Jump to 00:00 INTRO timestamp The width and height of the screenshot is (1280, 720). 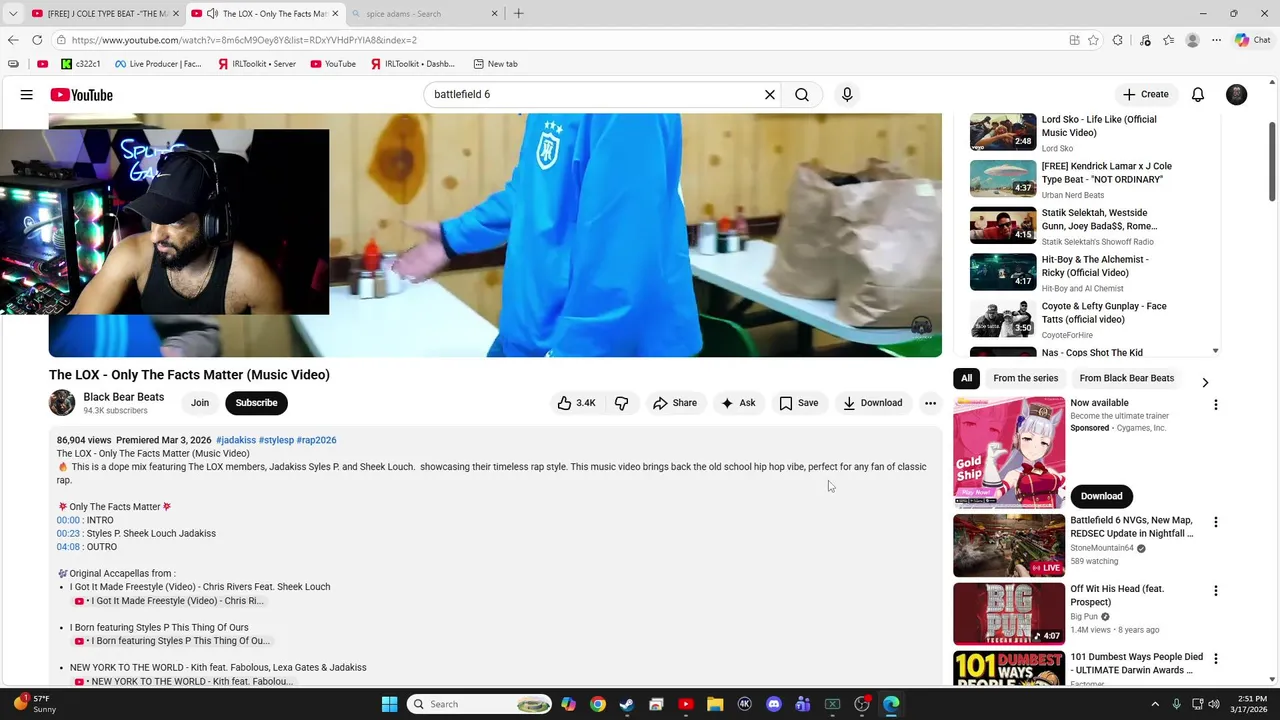click(68, 520)
